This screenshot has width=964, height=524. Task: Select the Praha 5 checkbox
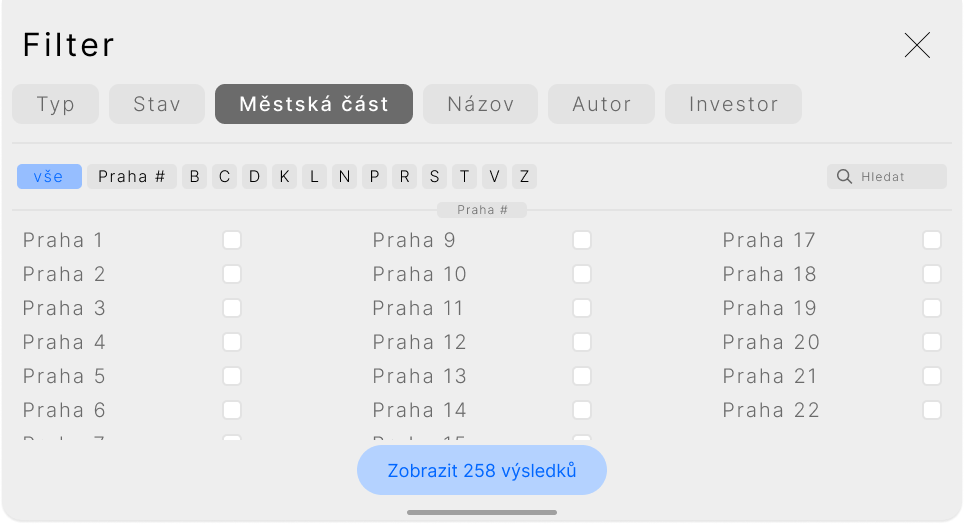pyautogui.click(x=232, y=376)
